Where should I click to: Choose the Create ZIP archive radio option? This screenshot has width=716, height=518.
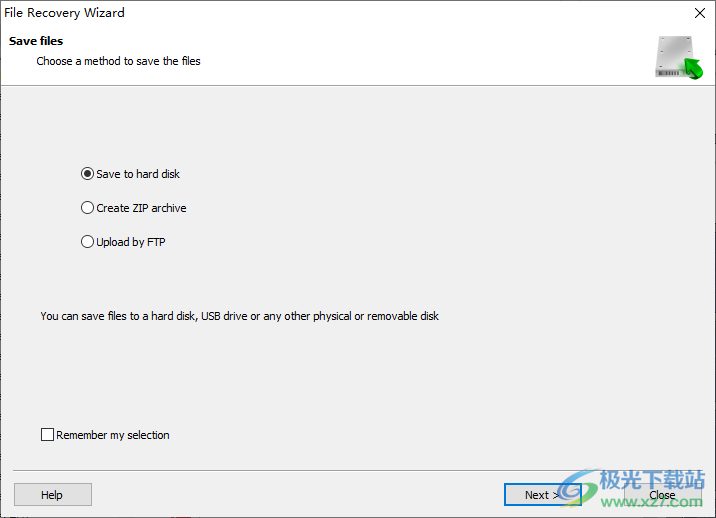(x=87, y=208)
